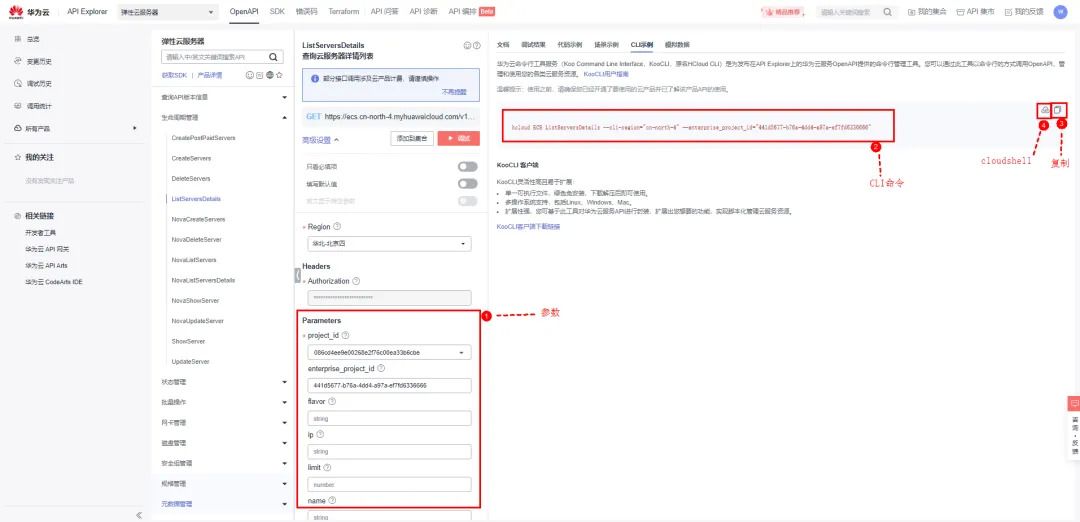Click the API search magnifier icon
Image resolution: width=1080 pixels, height=522 pixels.
273,57
